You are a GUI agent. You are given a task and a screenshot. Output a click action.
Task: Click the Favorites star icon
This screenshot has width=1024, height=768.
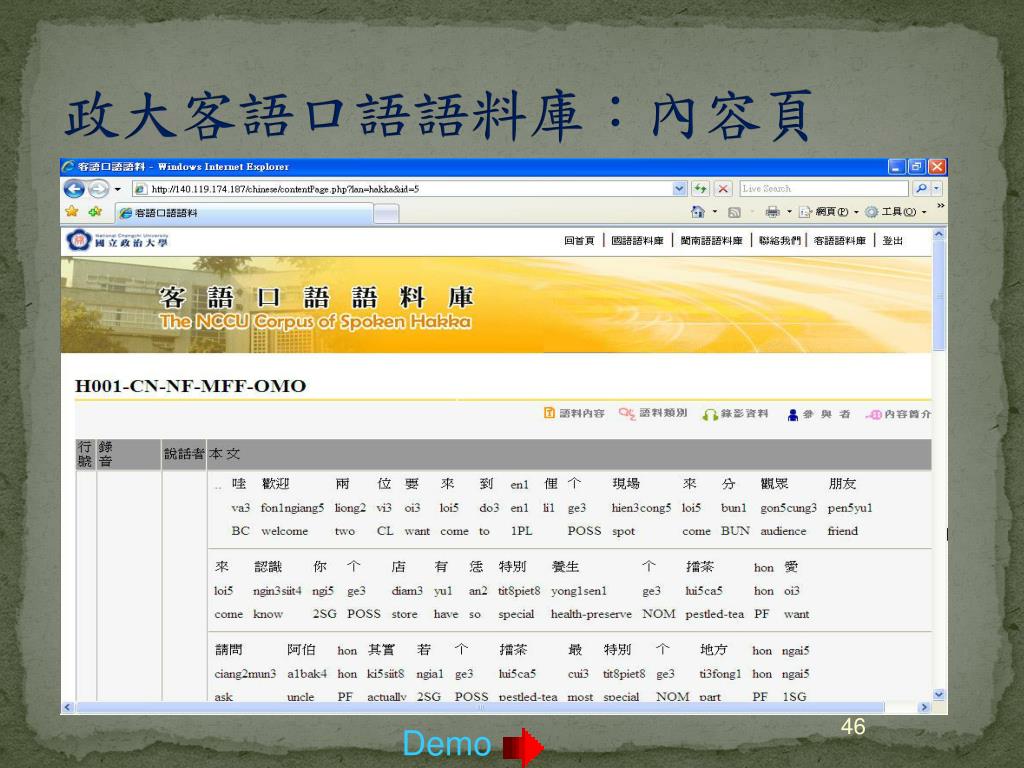tap(72, 212)
